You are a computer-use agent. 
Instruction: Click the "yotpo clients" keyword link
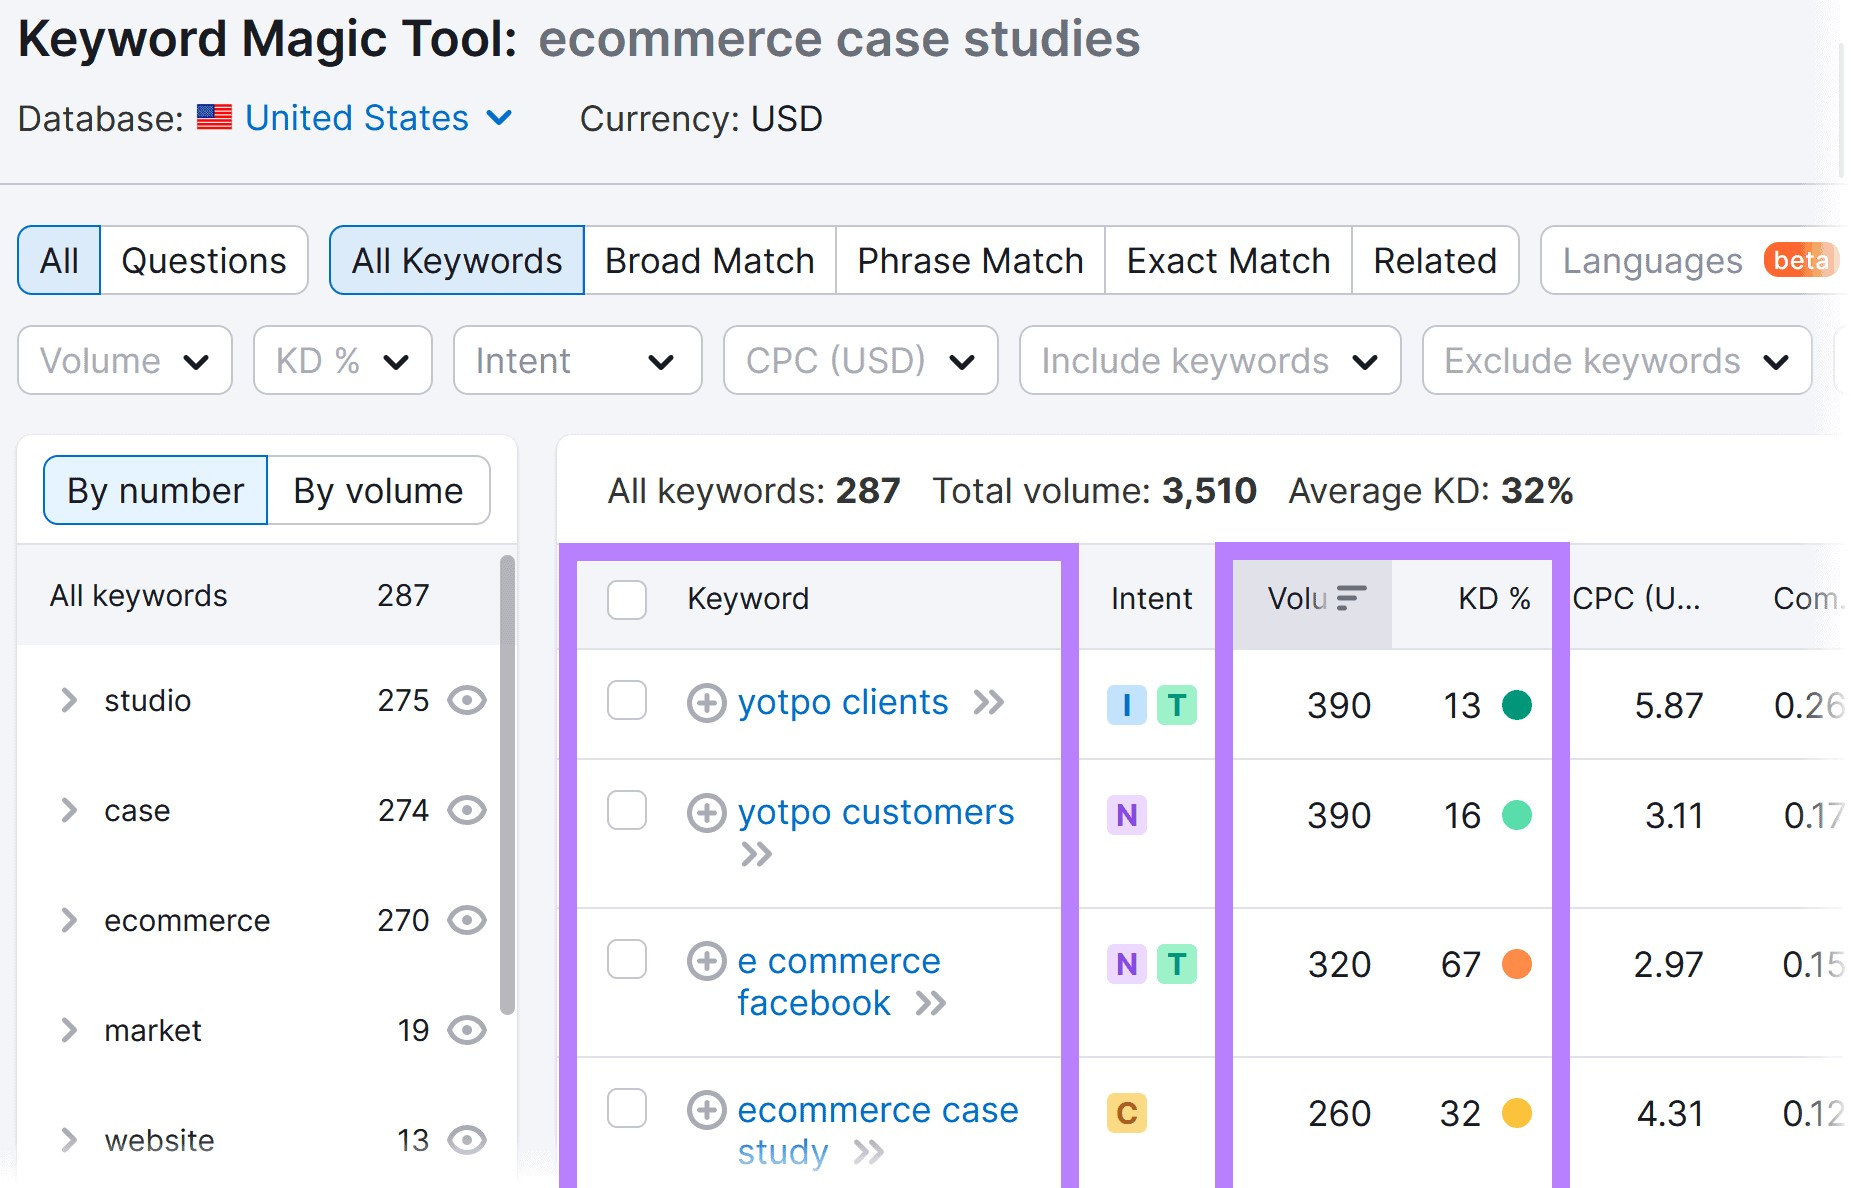point(843,703)
